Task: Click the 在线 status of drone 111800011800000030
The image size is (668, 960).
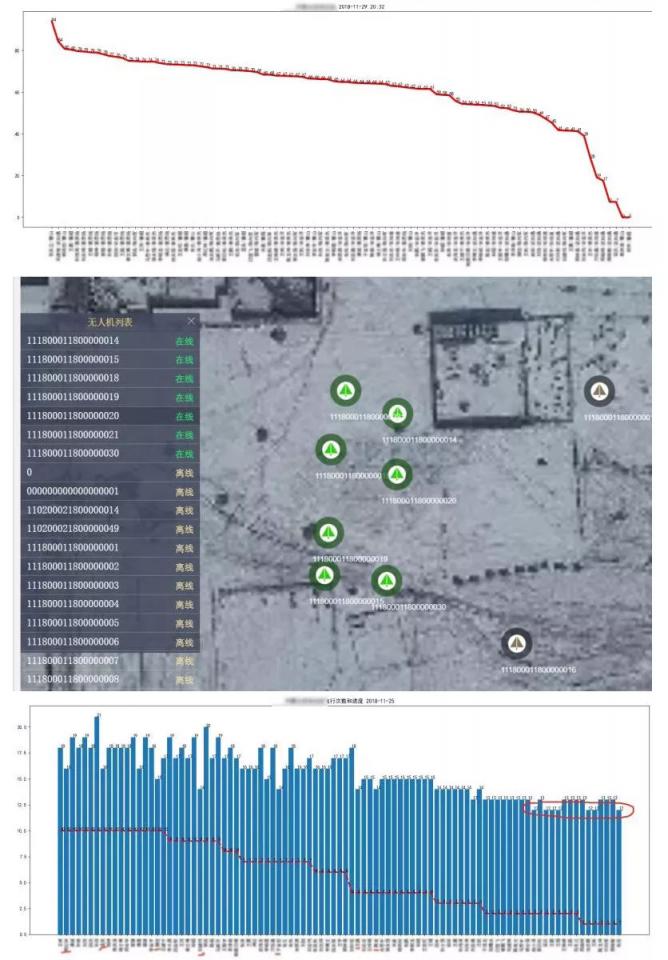Action: [184, 454]
